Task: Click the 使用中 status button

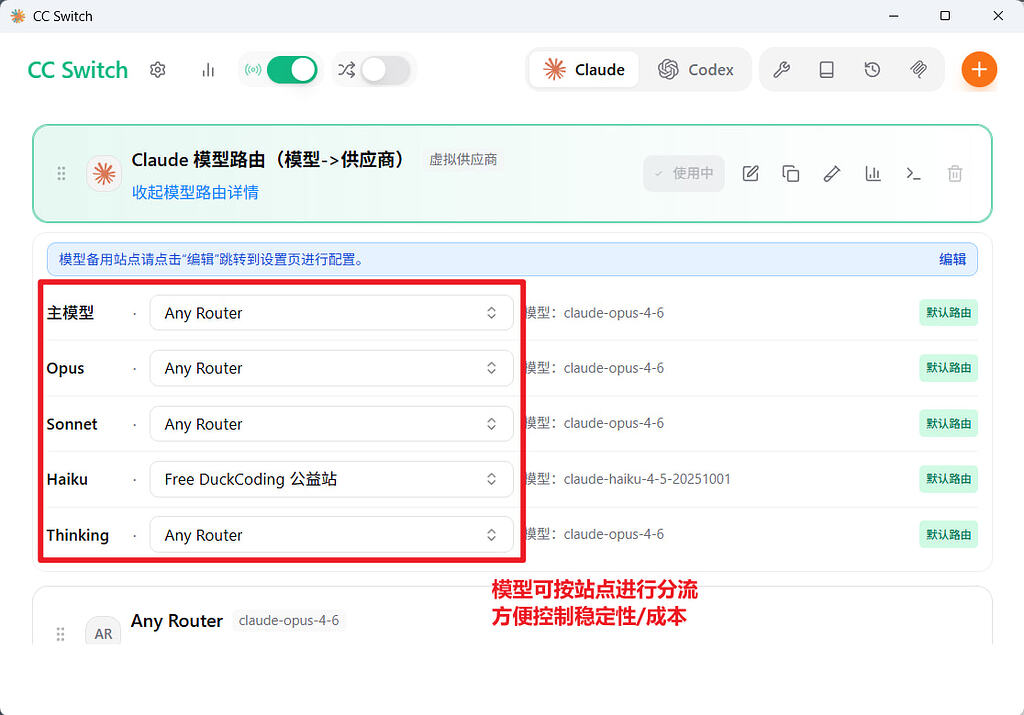Action: point(684,173)
